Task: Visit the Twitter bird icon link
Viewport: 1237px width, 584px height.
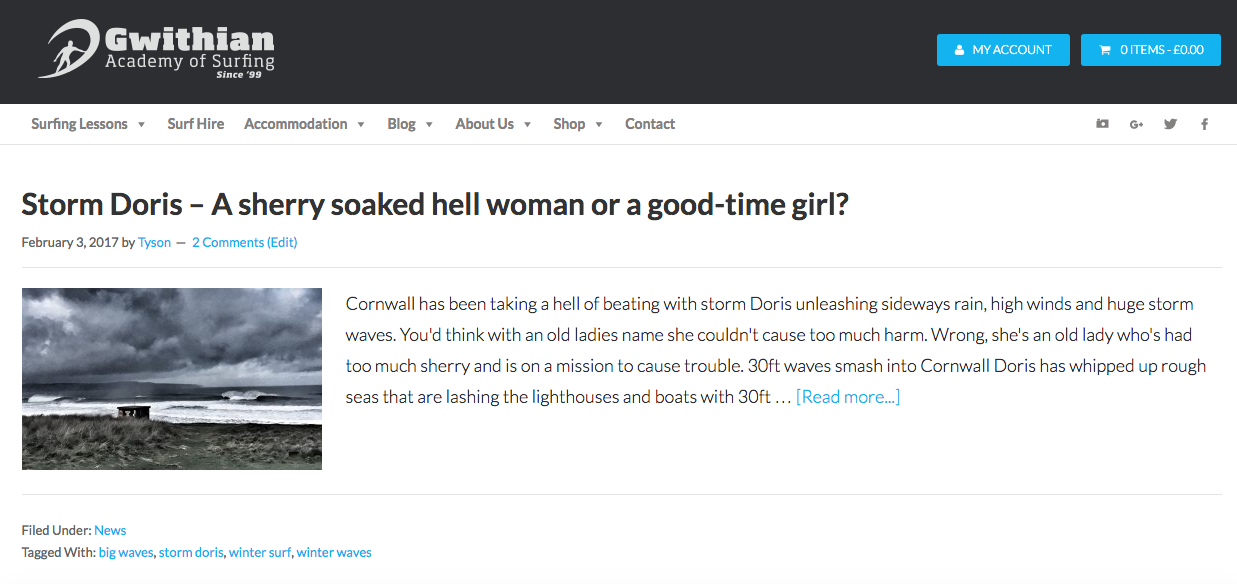Action: [x=1170, y=124]
